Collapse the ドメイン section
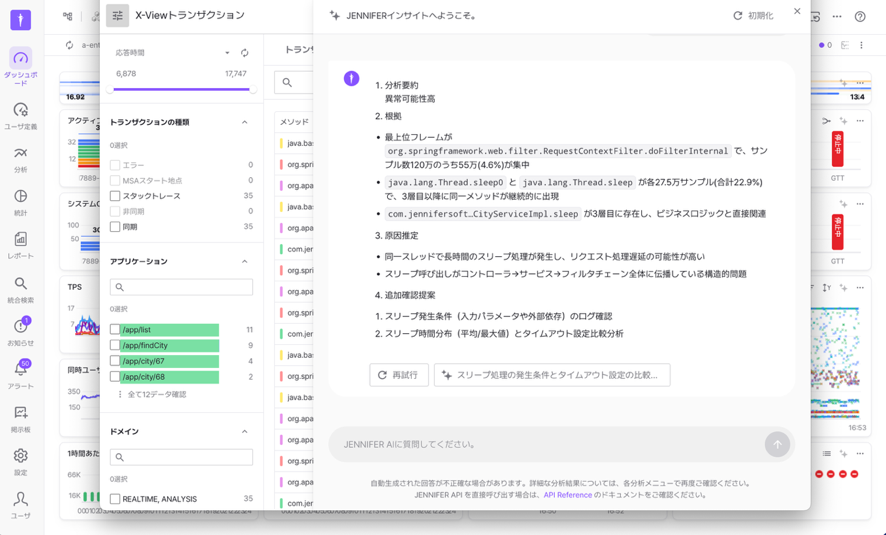The image size is (886, 535). coord(245,432)
